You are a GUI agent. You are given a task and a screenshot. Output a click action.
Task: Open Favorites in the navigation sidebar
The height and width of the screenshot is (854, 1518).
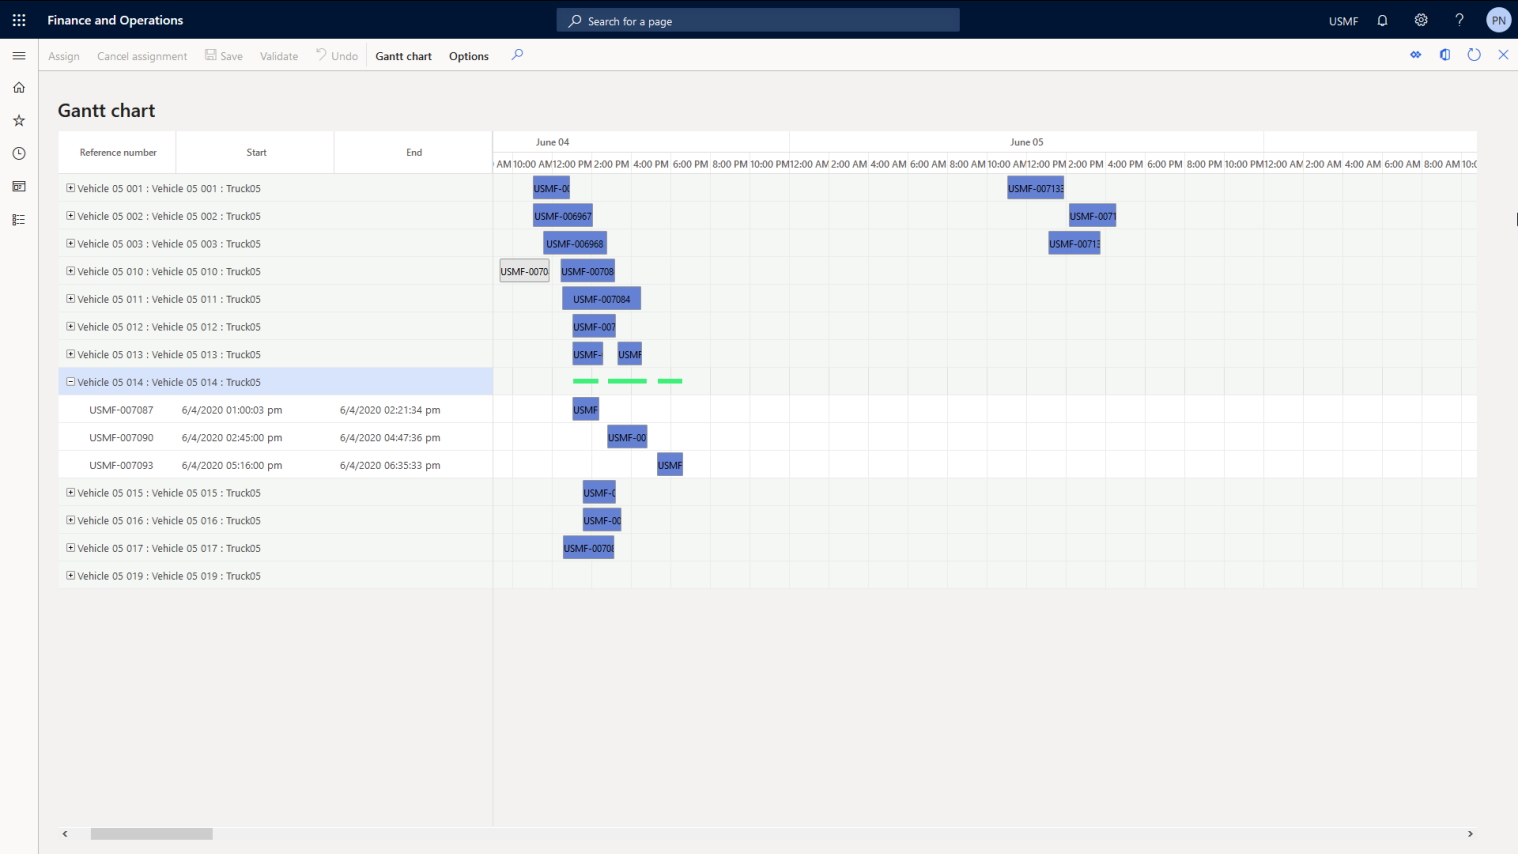(18, 120)
